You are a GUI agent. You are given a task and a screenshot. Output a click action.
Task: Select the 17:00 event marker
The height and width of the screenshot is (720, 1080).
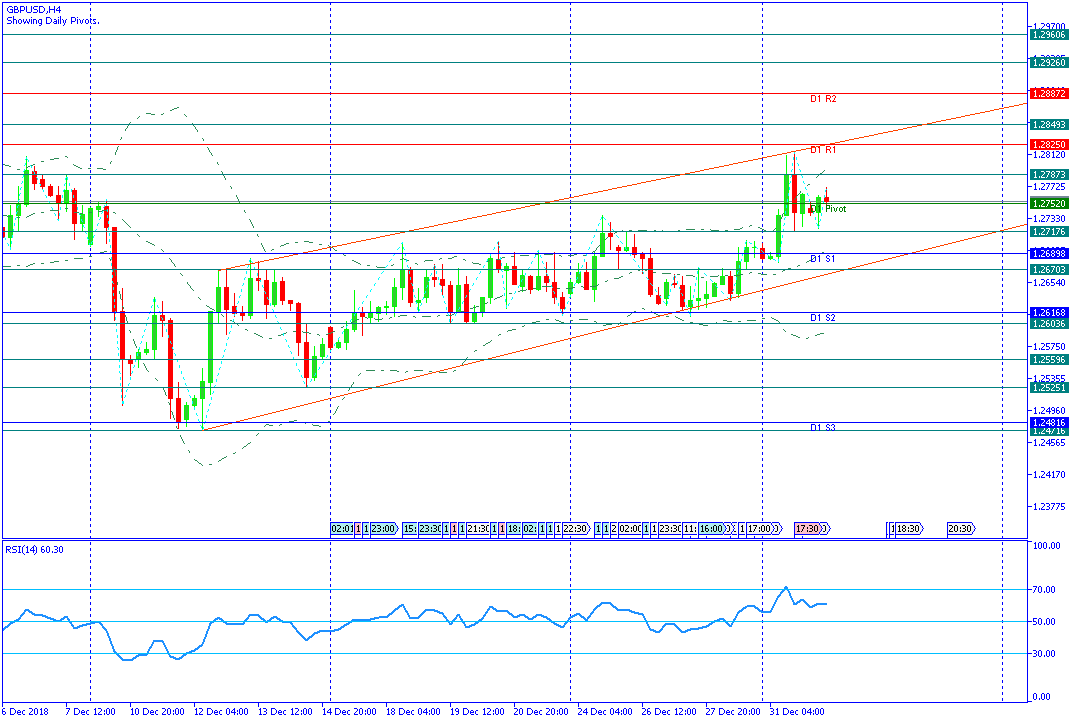[x=761, y=529]
